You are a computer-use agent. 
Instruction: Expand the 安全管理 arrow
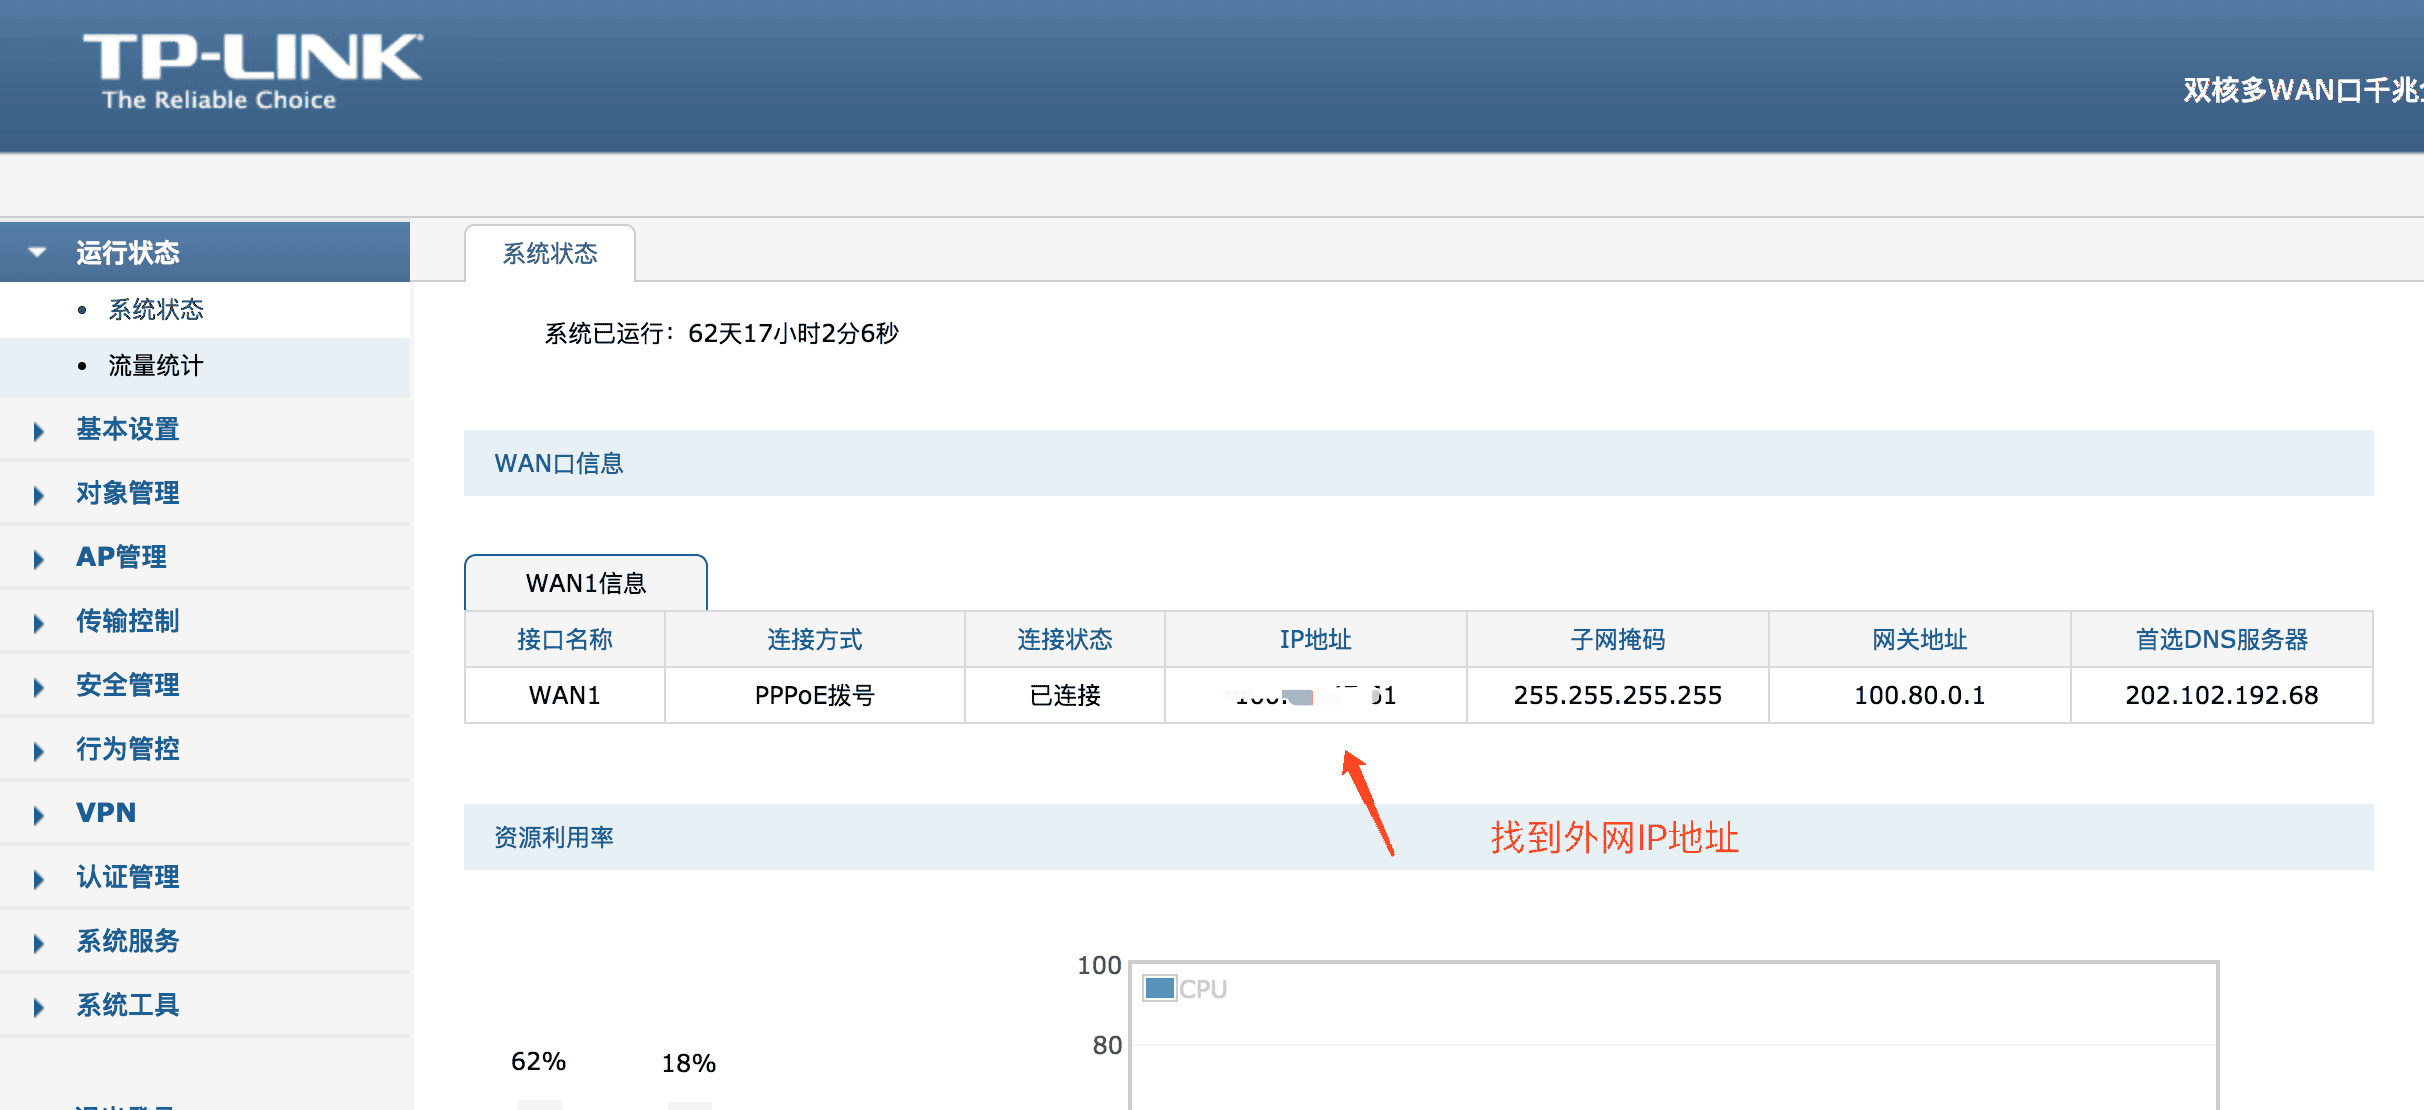(38, 687)
